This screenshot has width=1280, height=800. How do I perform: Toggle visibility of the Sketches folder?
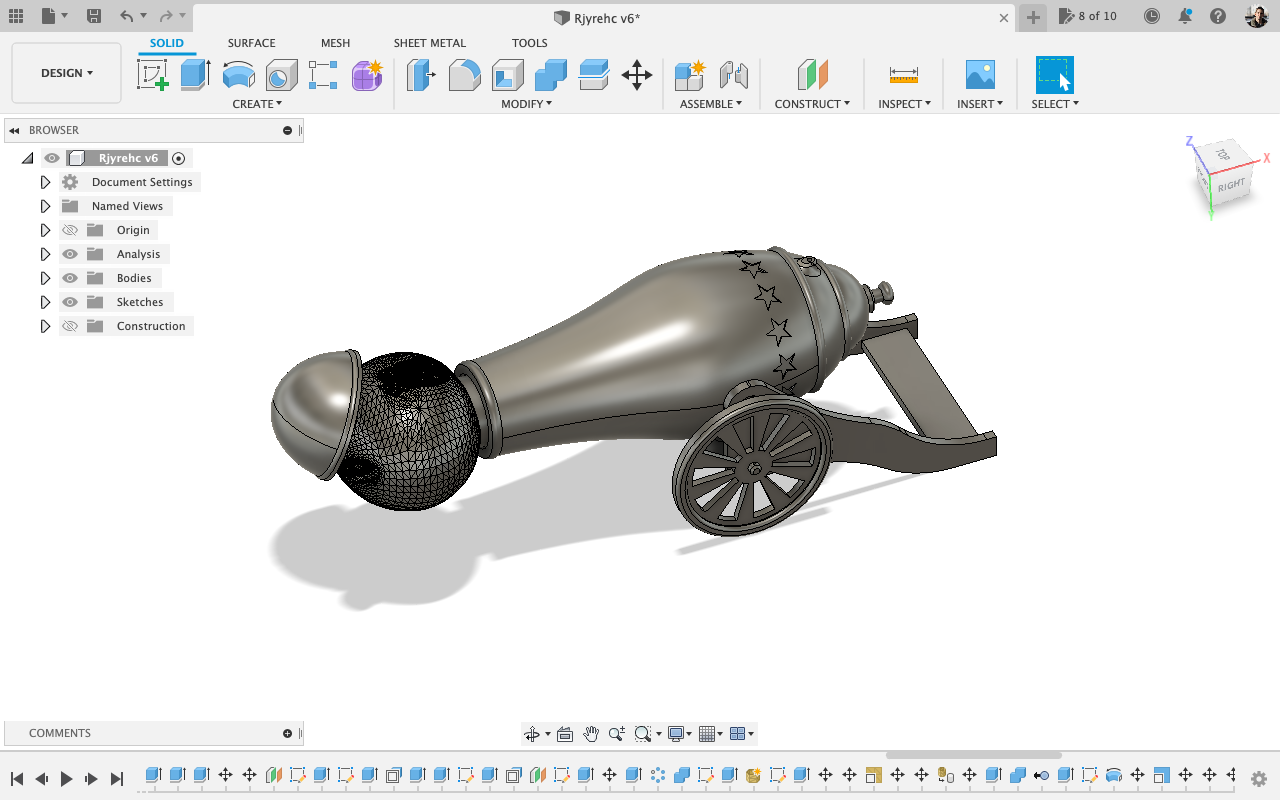(70, 302)
